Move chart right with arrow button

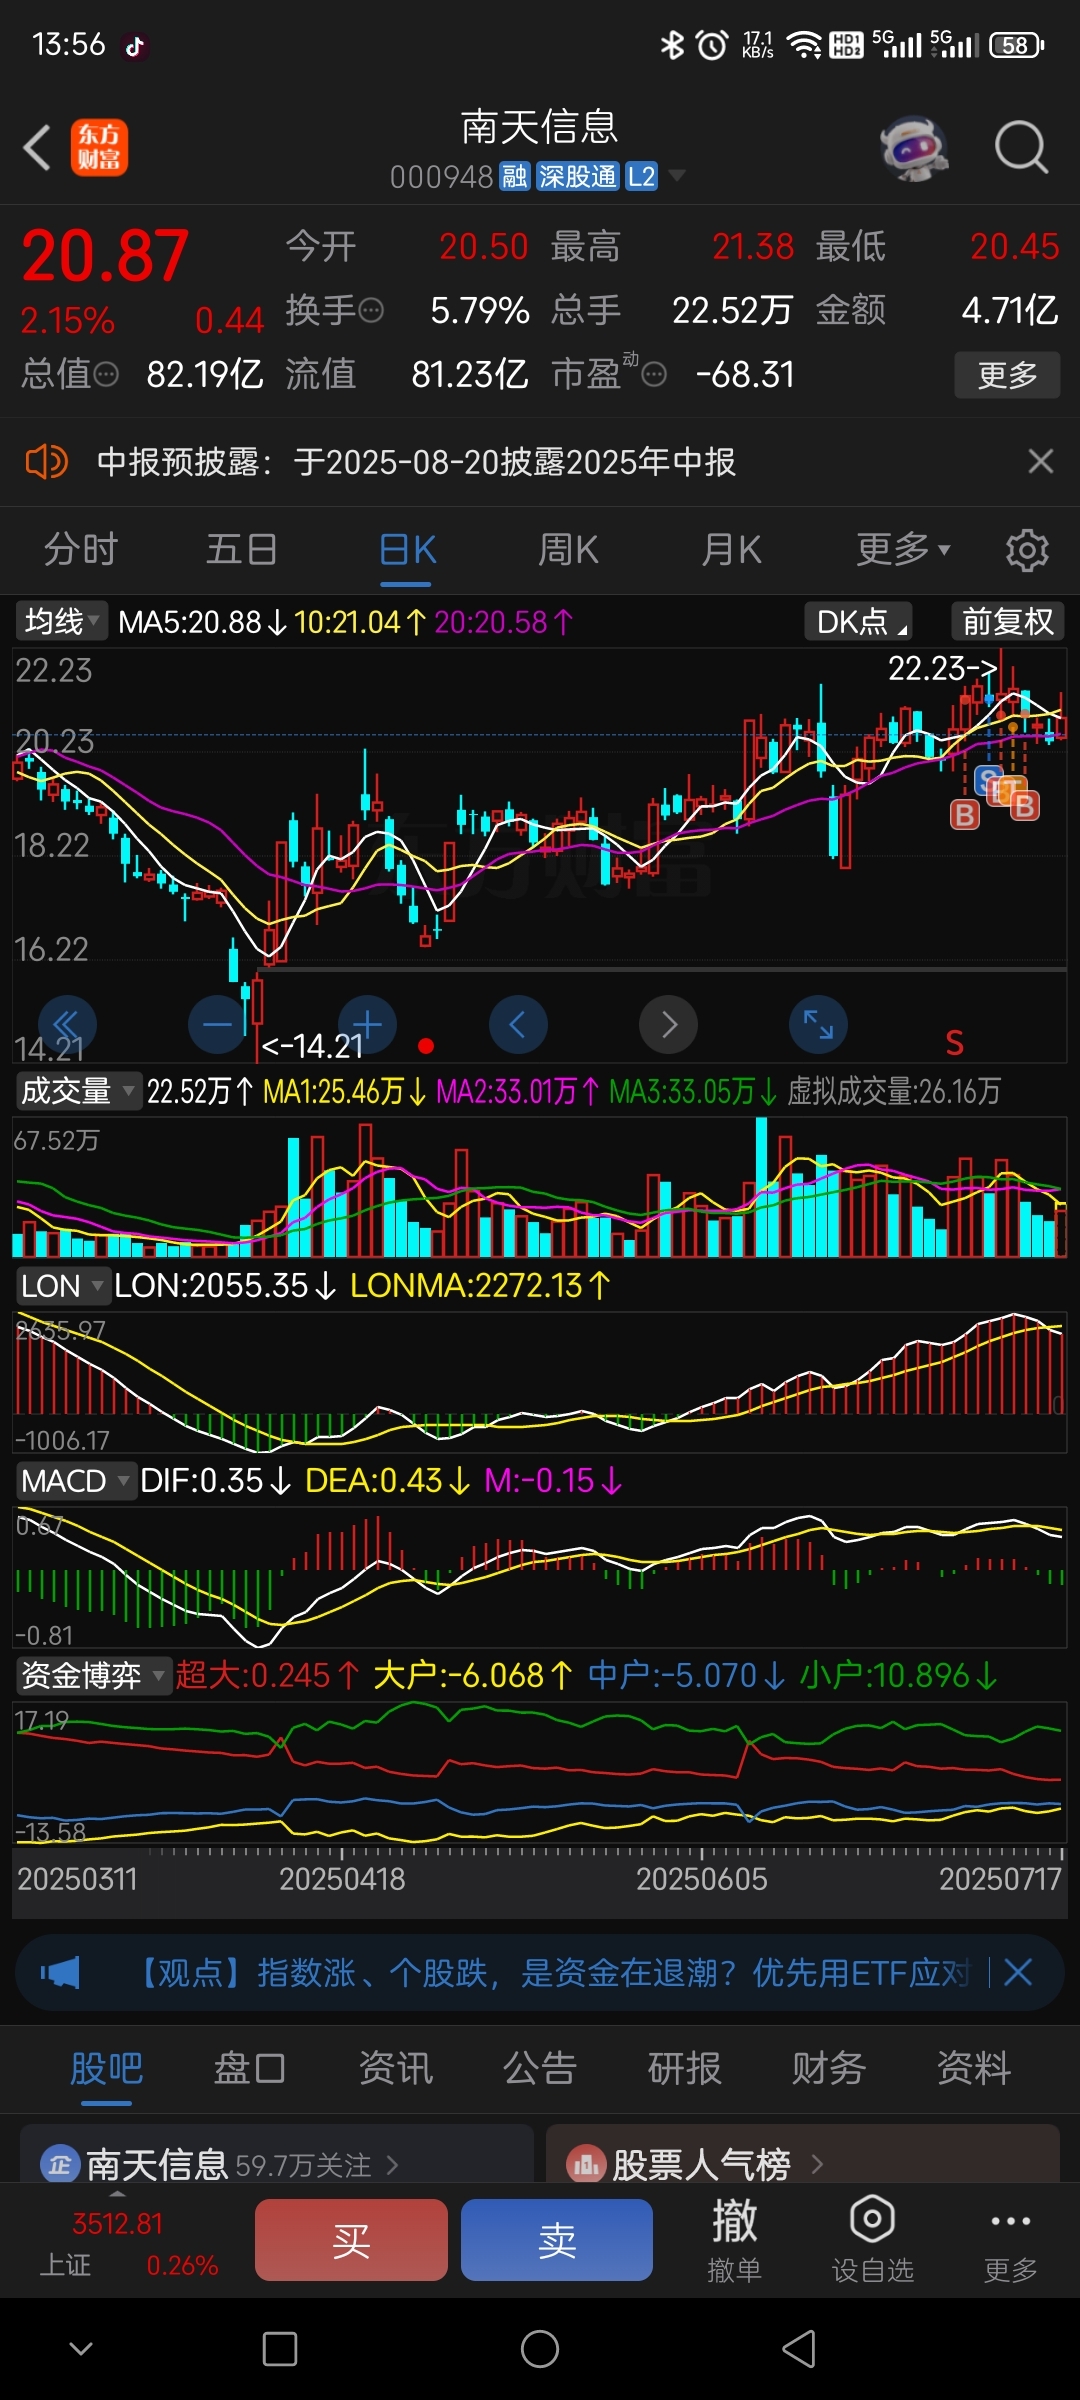(x=668, y=1025)
